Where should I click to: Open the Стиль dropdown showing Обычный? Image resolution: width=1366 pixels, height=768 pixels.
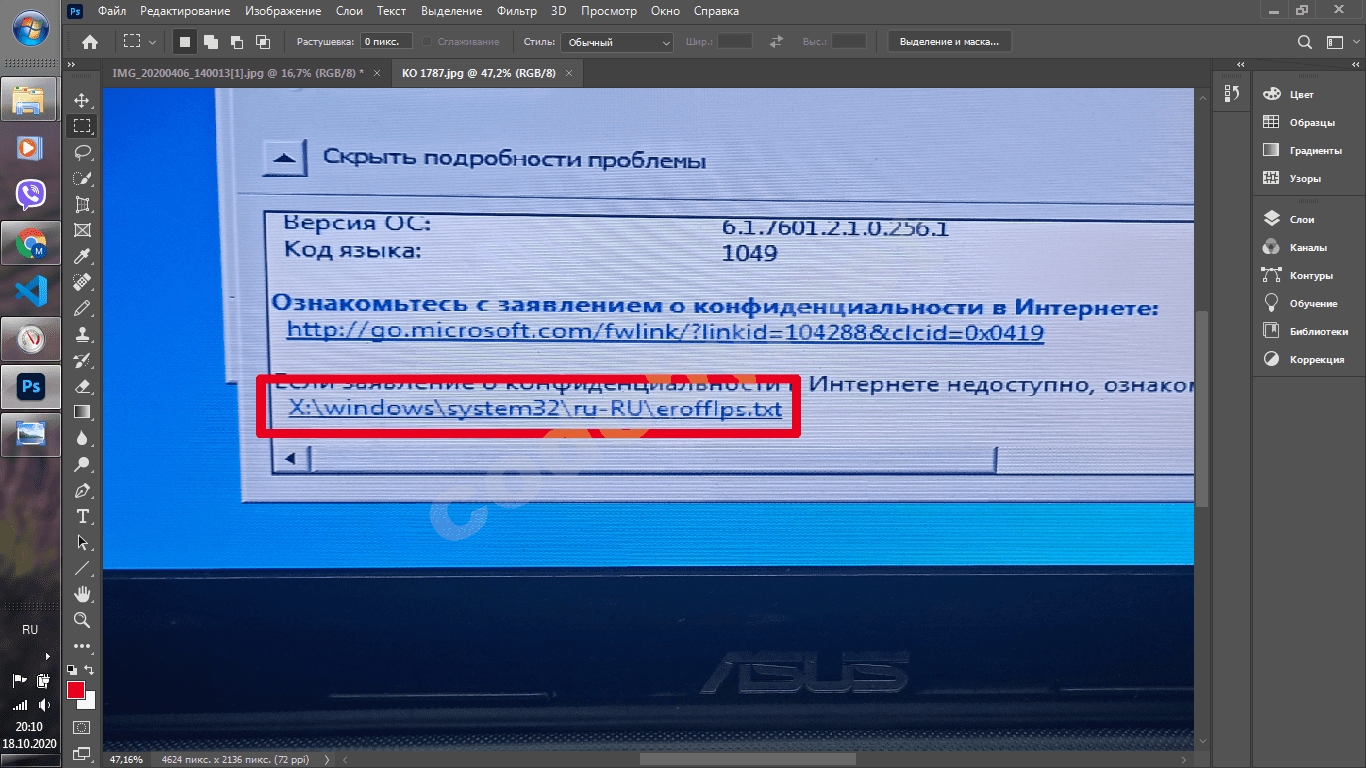pyautogui.click(x=616, y=42)
